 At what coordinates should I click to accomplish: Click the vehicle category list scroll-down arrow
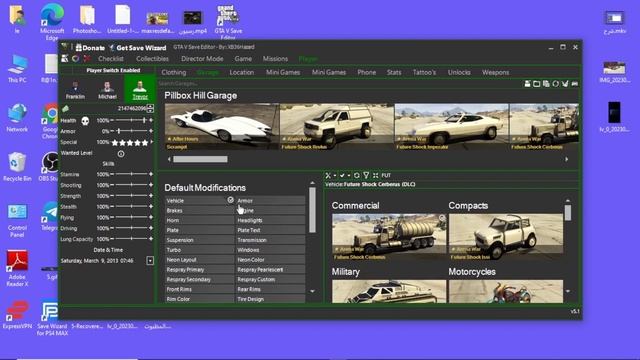(568, 291)
